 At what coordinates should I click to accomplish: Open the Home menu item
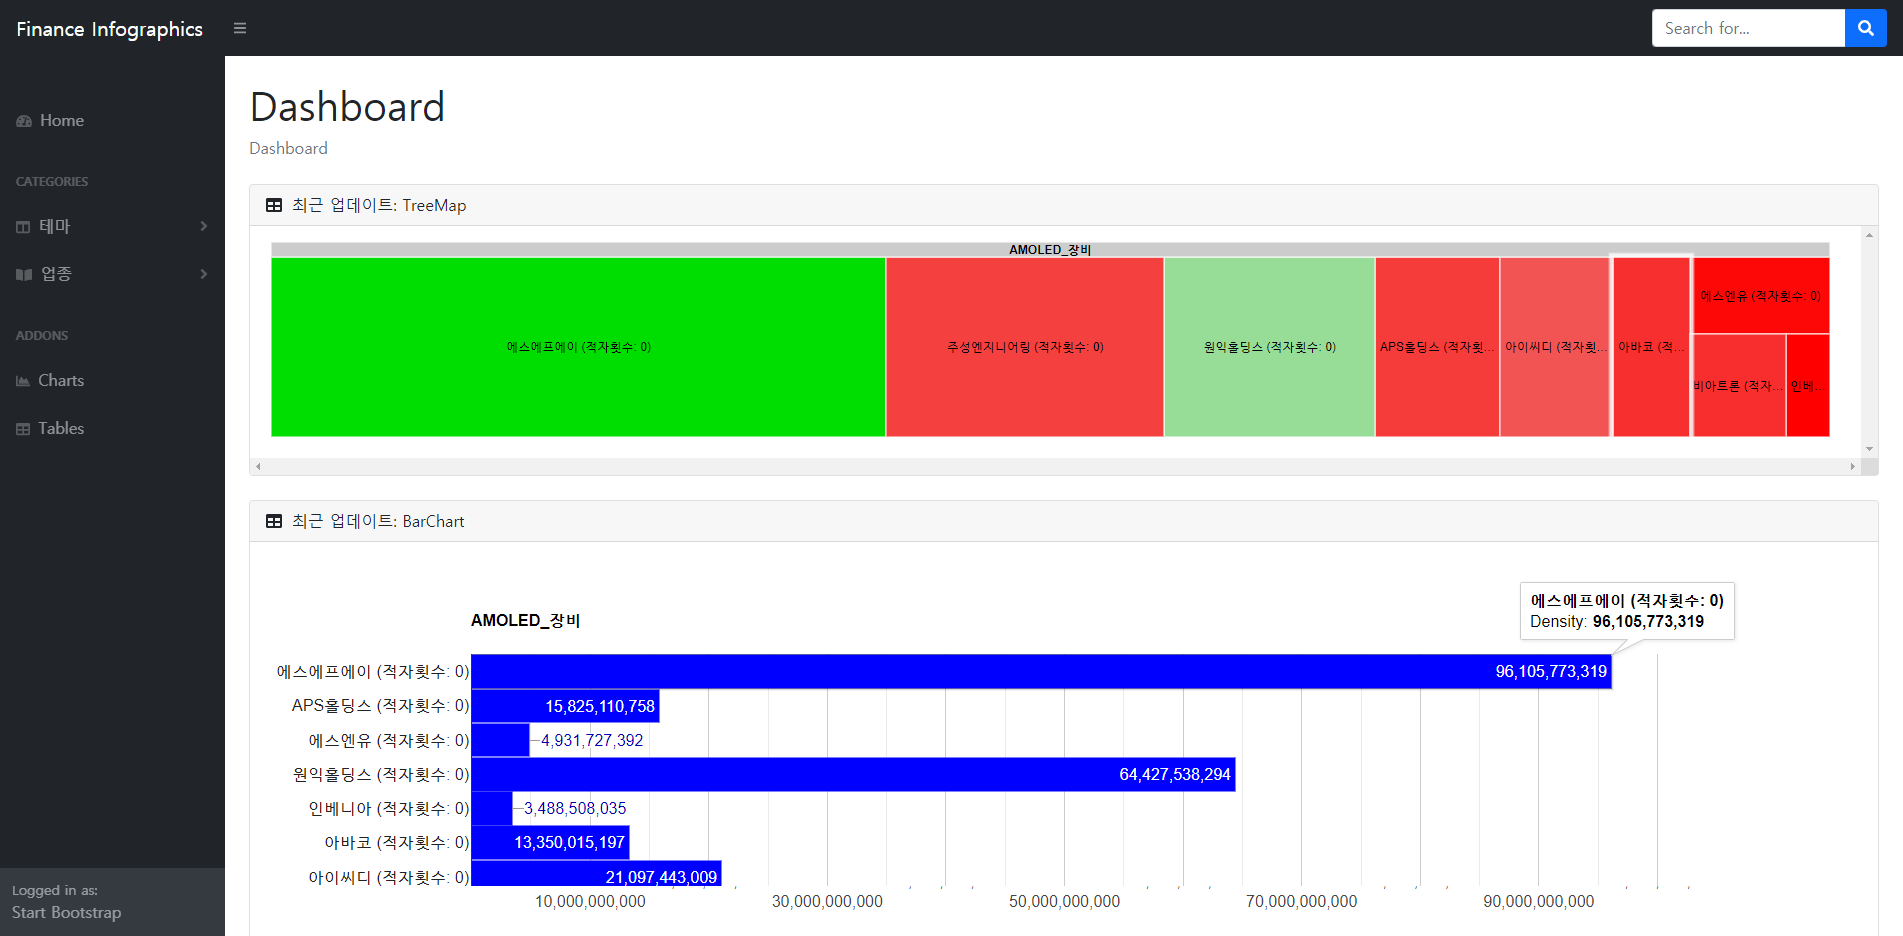click(x=60, y=120)
